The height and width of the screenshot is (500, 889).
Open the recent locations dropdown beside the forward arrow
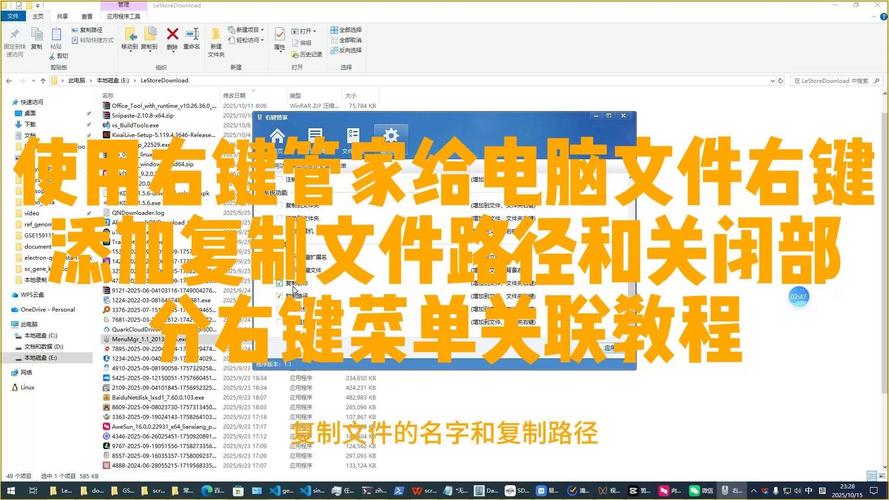(33, 81)
